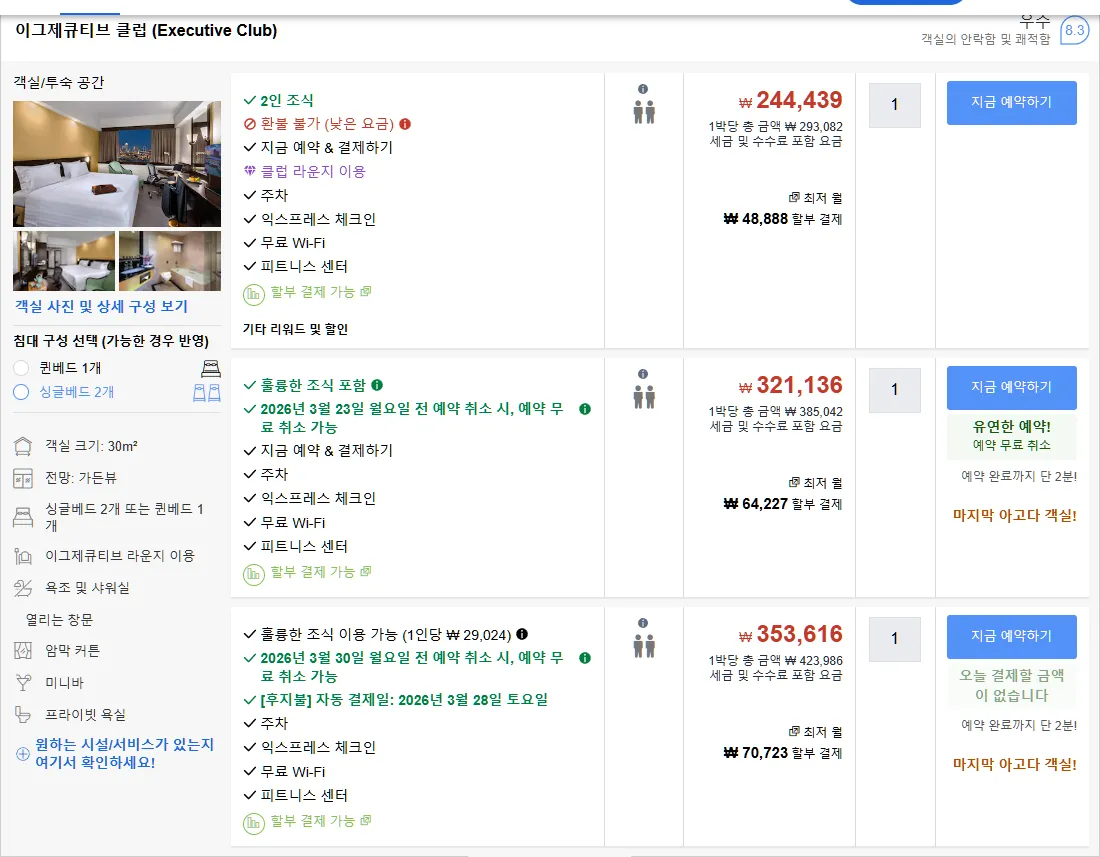This screenshot has width=1100, height=857.
Task: Click the diamond icon beside 클럽 라운지 이용
Action: coord(249,170)
